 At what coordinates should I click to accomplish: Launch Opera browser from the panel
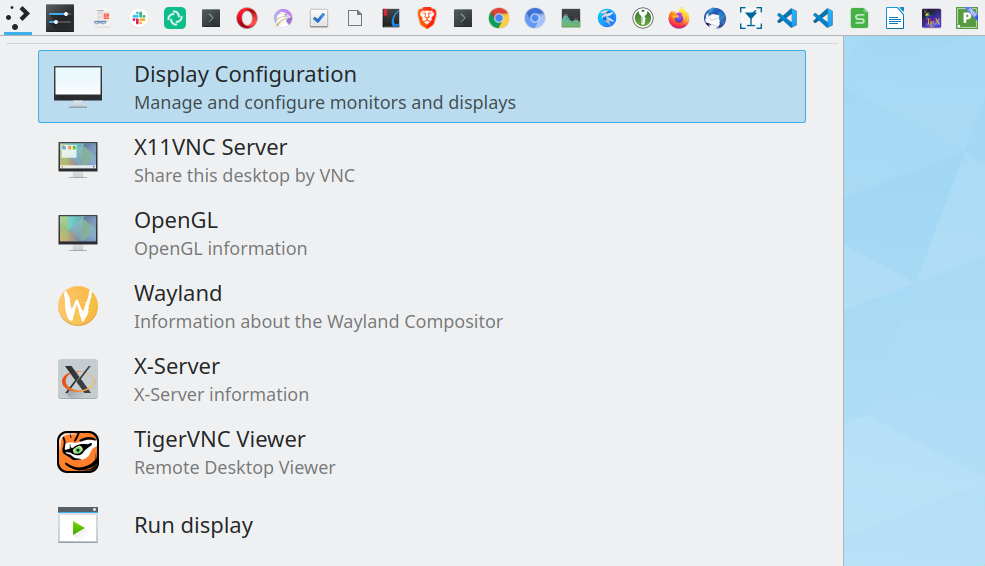point(247,18)
